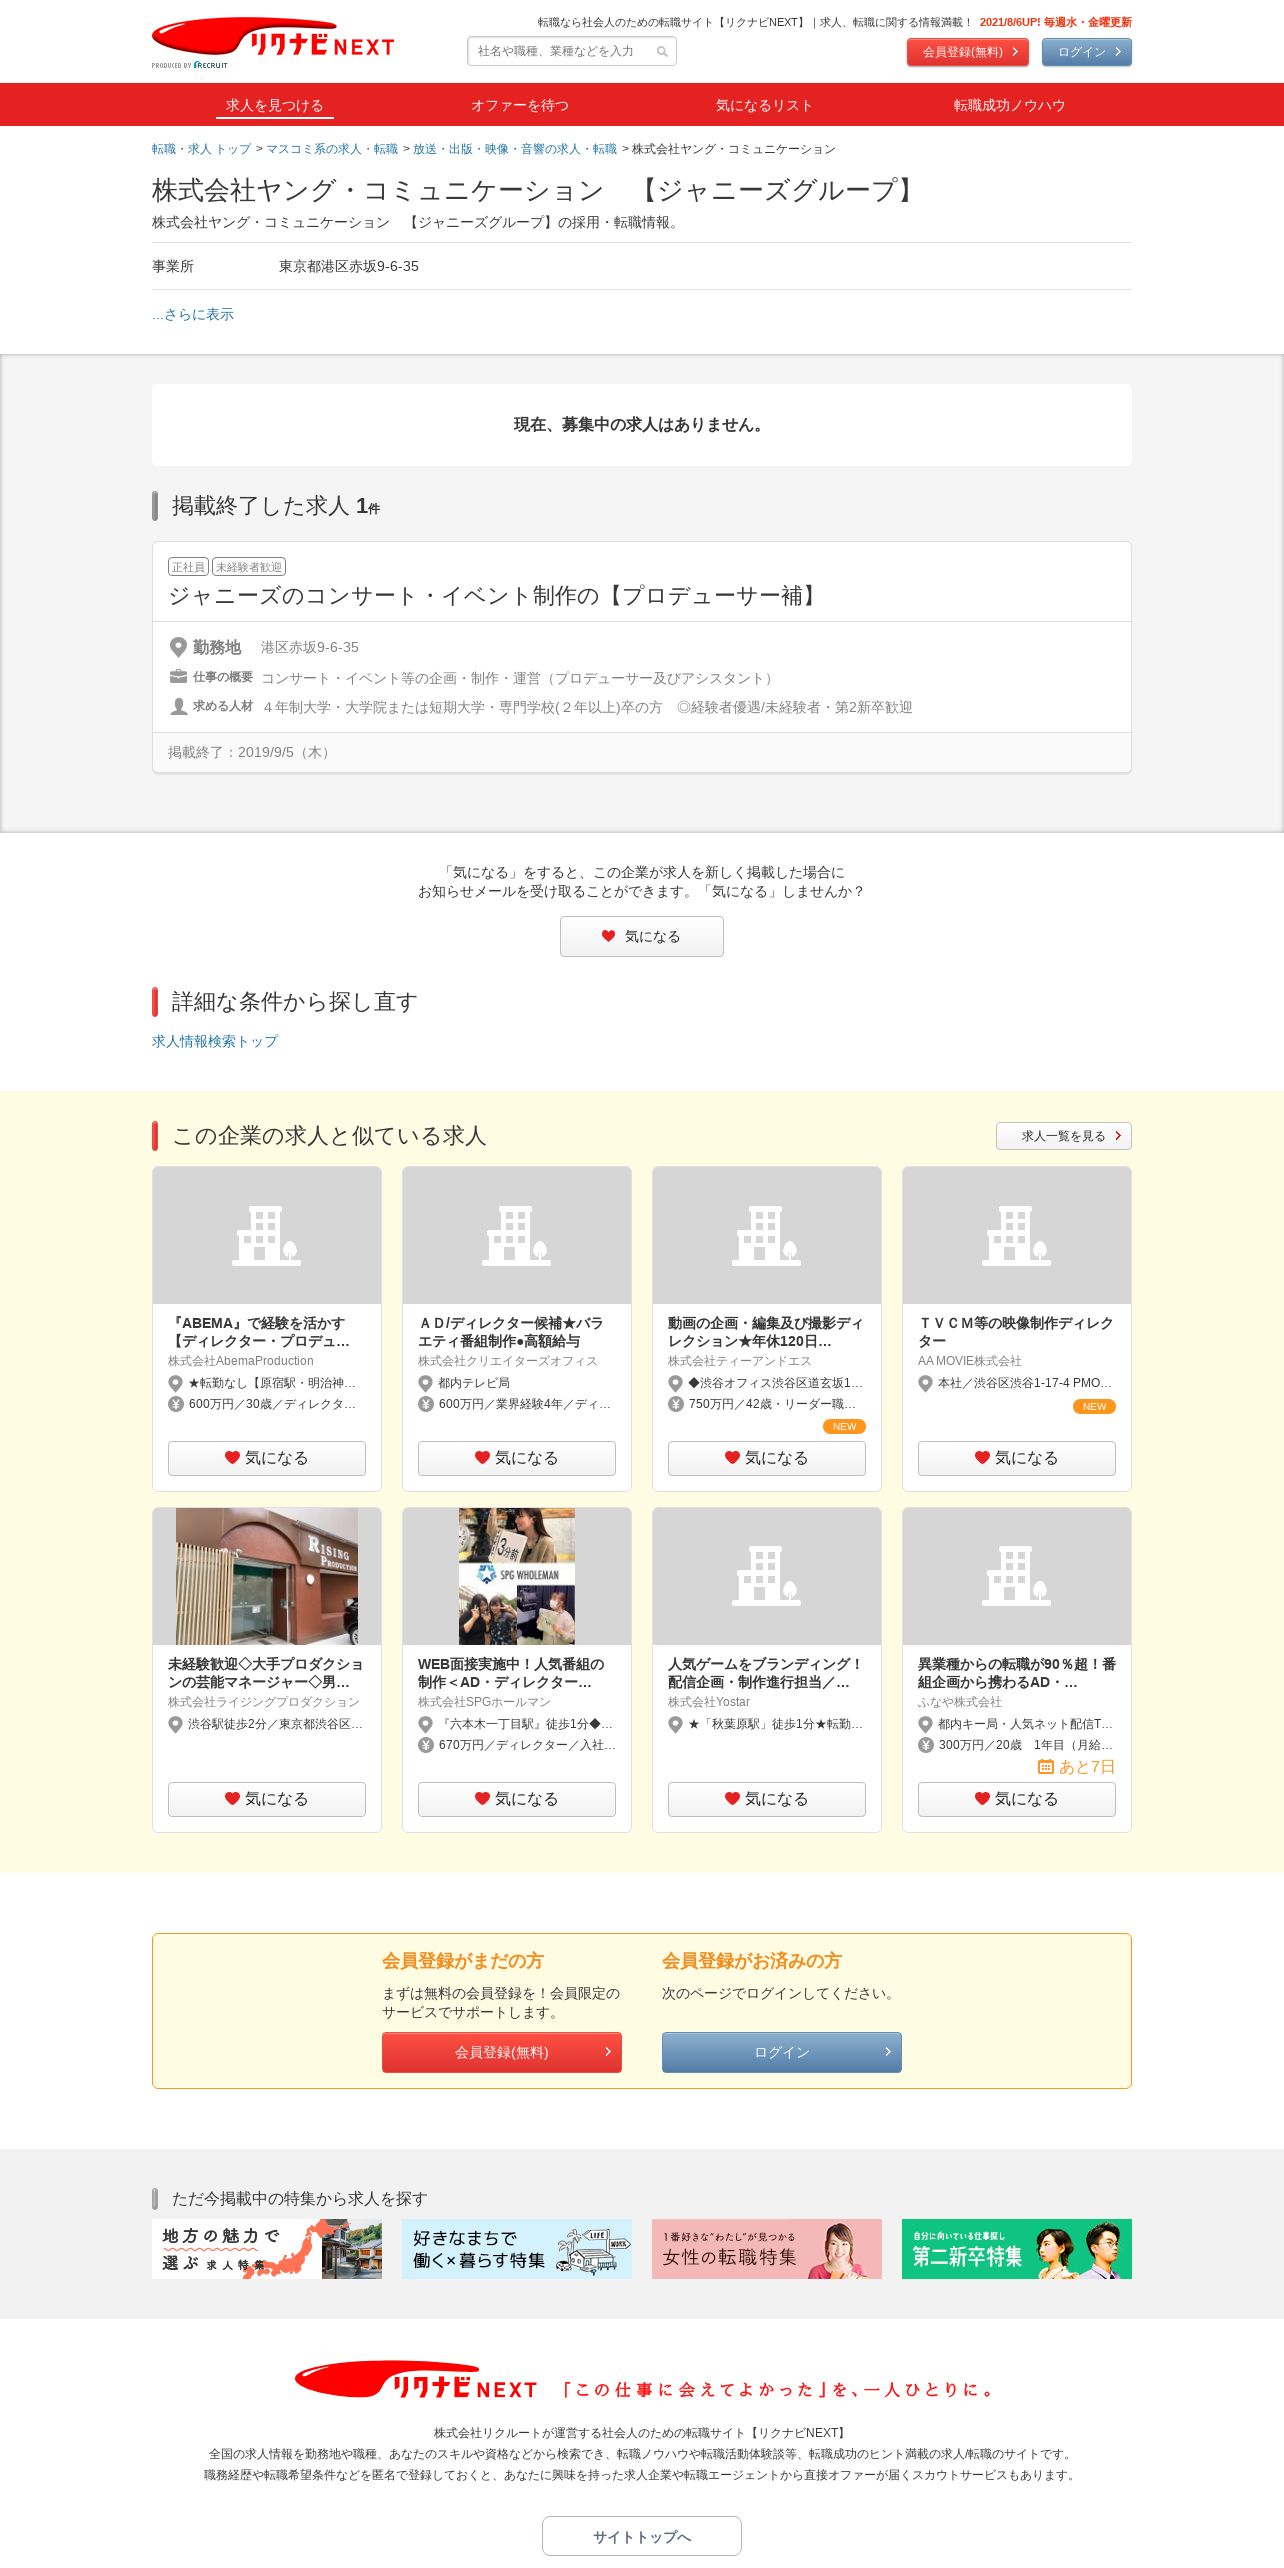Click 気になる on AA MOVIE card

point(1017,1458)
